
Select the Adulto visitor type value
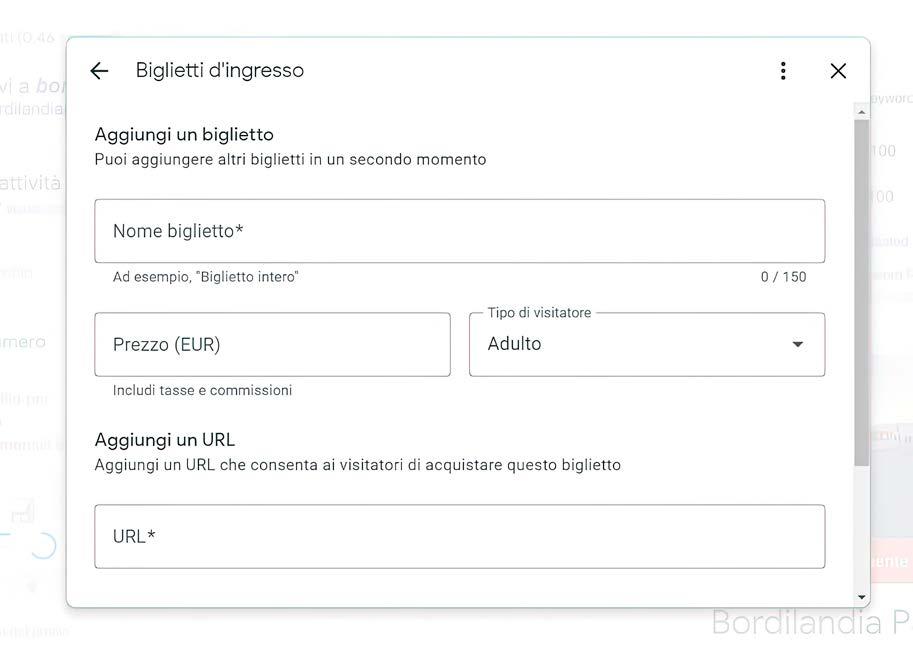[515, 344]
